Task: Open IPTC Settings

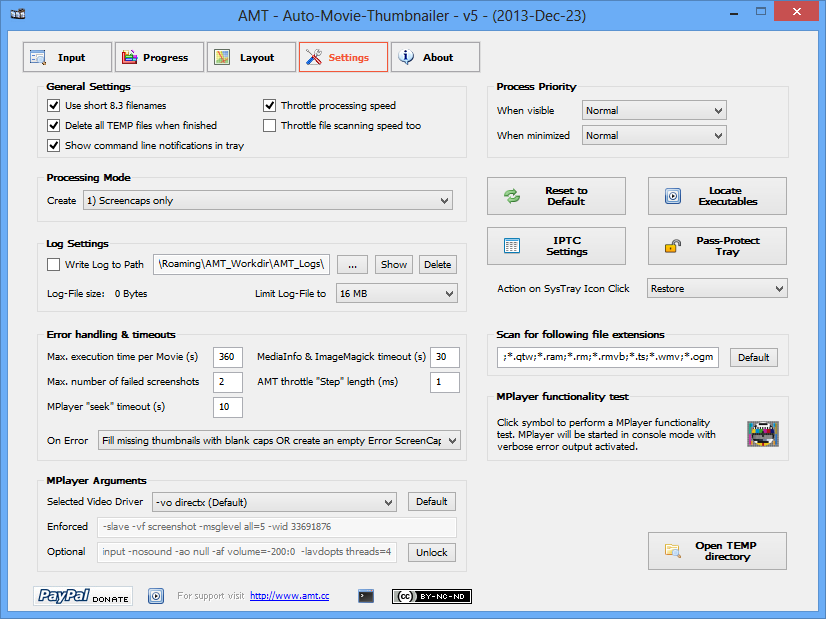Action: (556, 246)
